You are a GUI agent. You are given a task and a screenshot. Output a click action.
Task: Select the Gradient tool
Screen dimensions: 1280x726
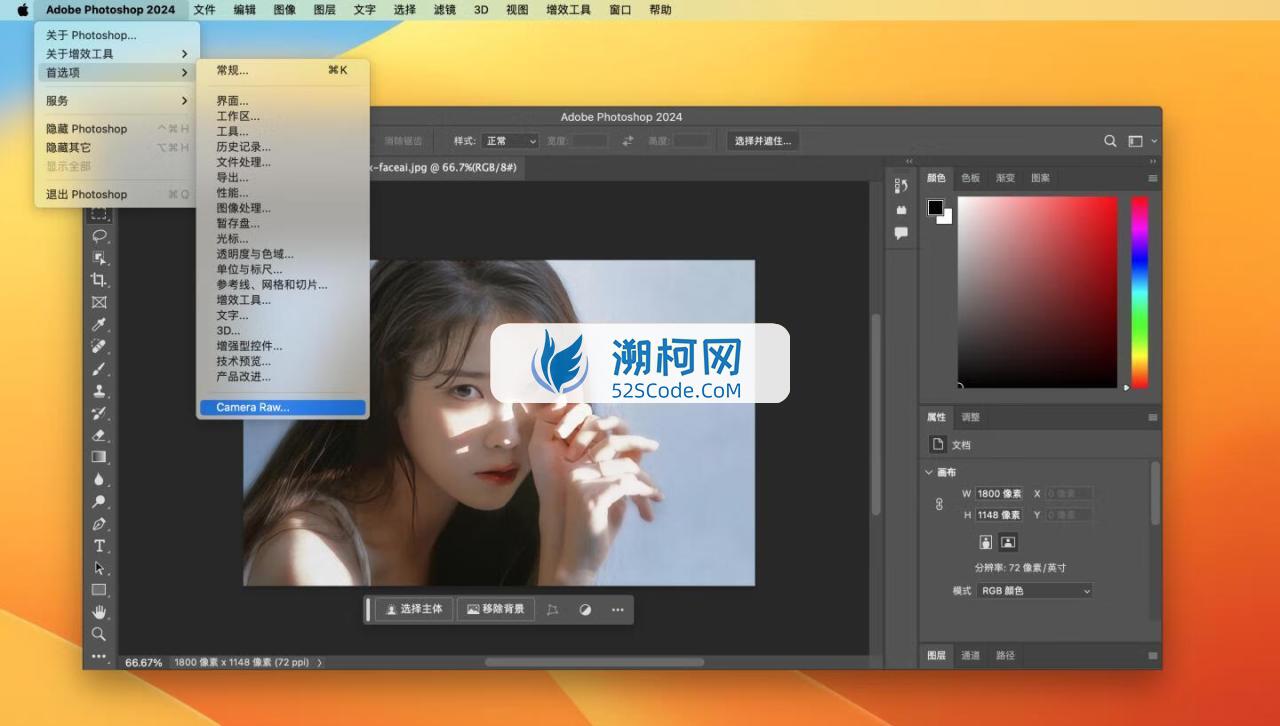99,457
